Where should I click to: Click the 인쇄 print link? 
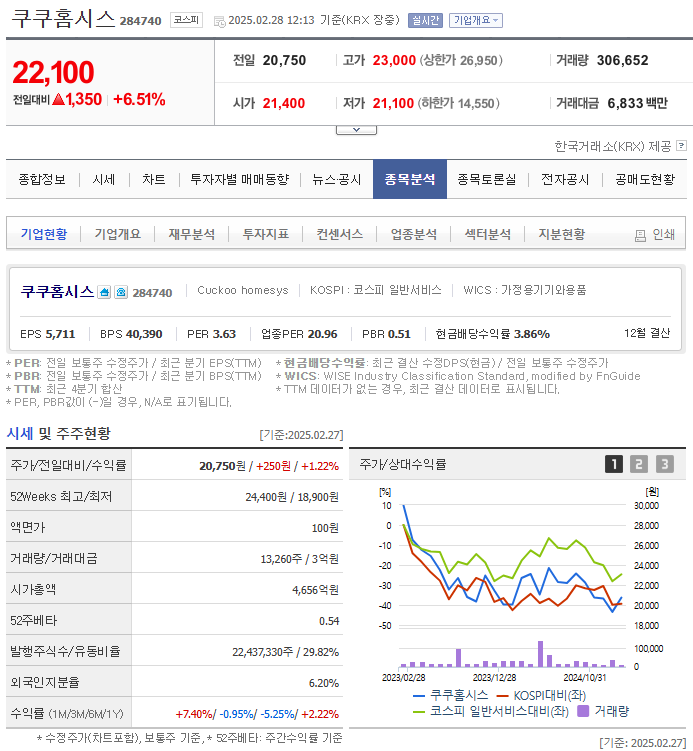664,235
